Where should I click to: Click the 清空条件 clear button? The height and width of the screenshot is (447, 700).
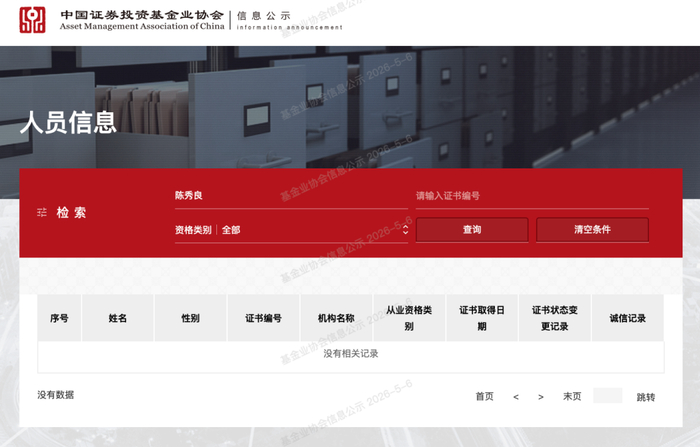pyautogui.click(x=592, y=230)
